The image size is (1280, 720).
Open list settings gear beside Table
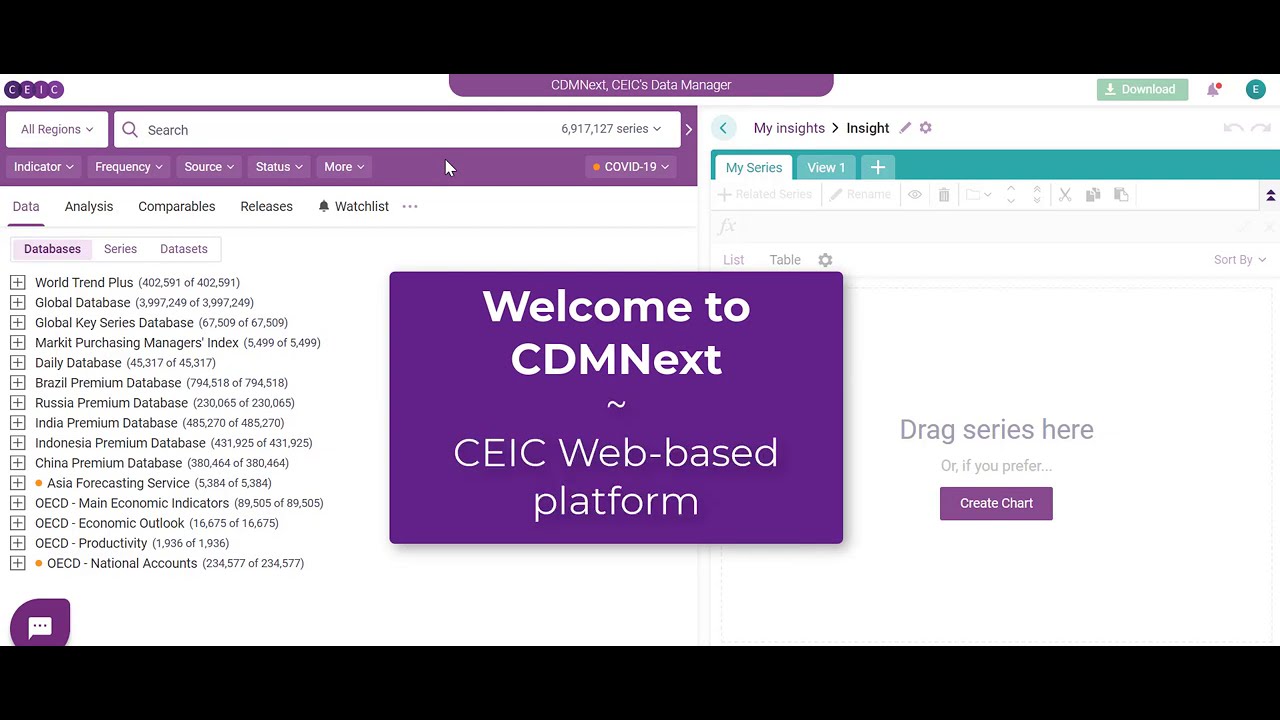825,260
